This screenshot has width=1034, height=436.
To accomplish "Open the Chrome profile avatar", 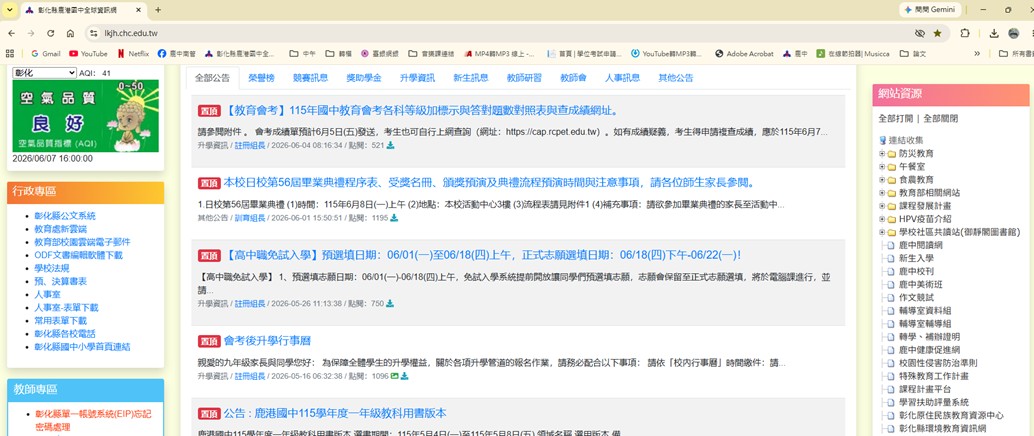I will 1014,33.
